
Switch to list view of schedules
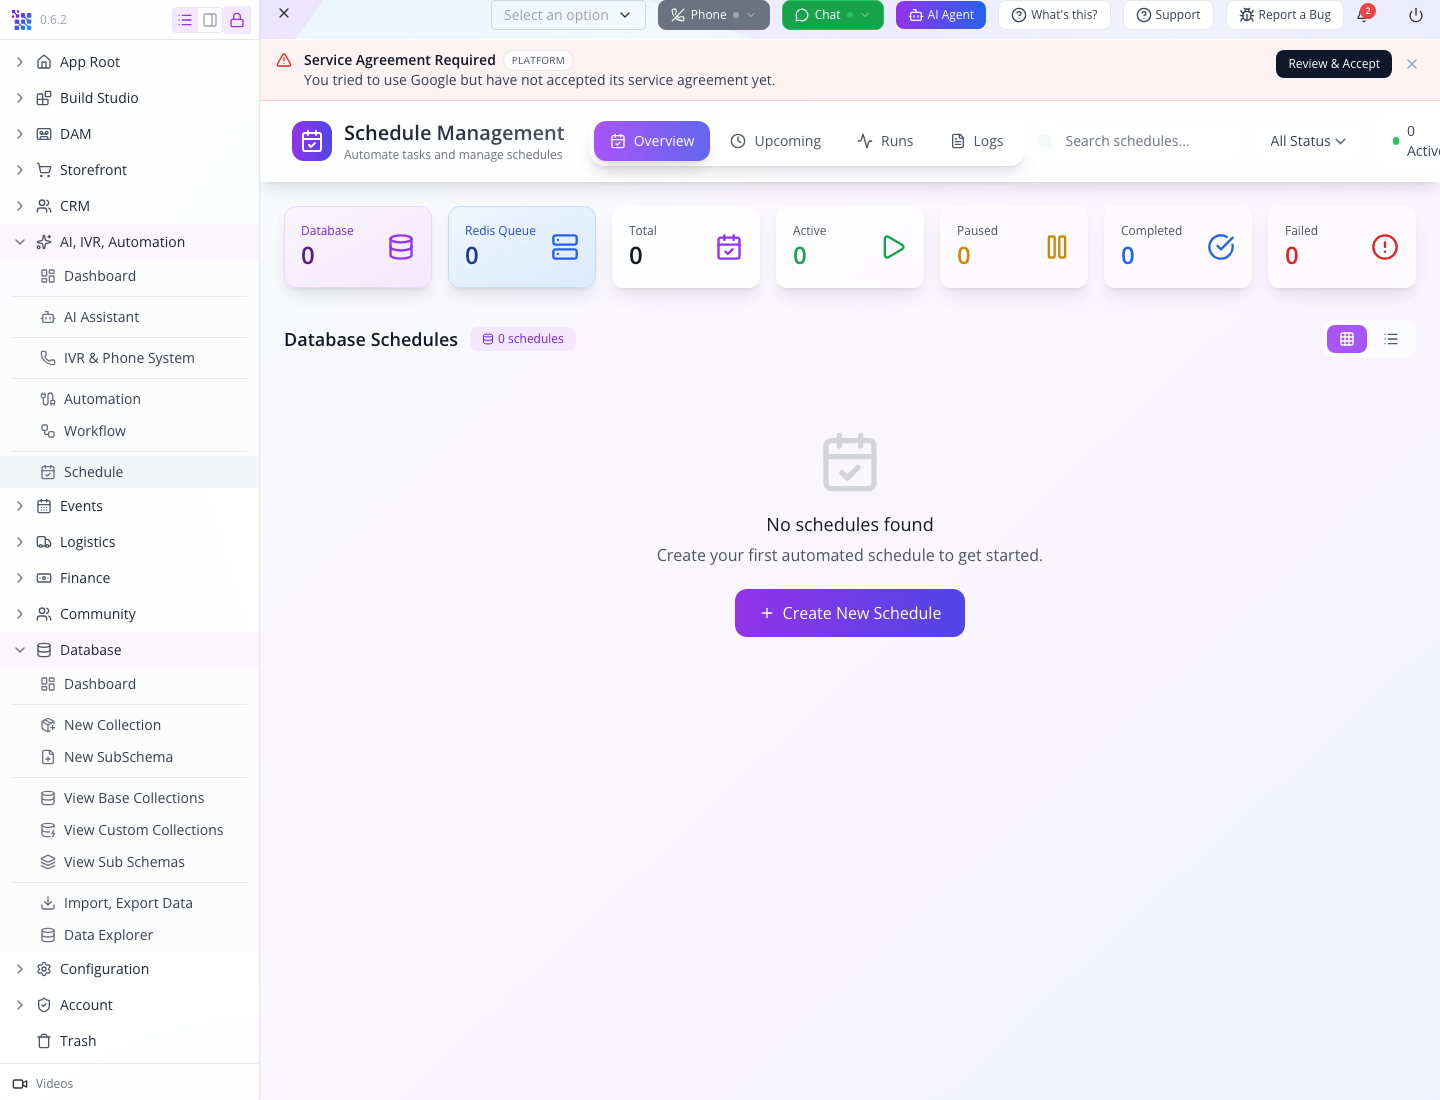point(1391,339)
